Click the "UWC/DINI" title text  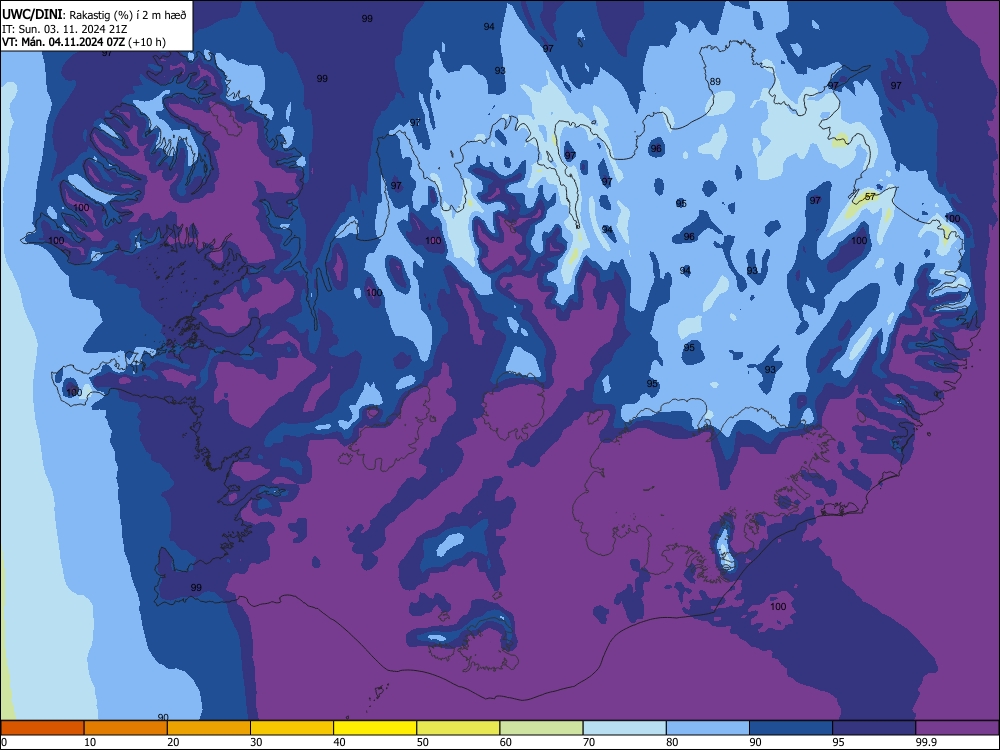pyautogui.click(x=32, y=15)
